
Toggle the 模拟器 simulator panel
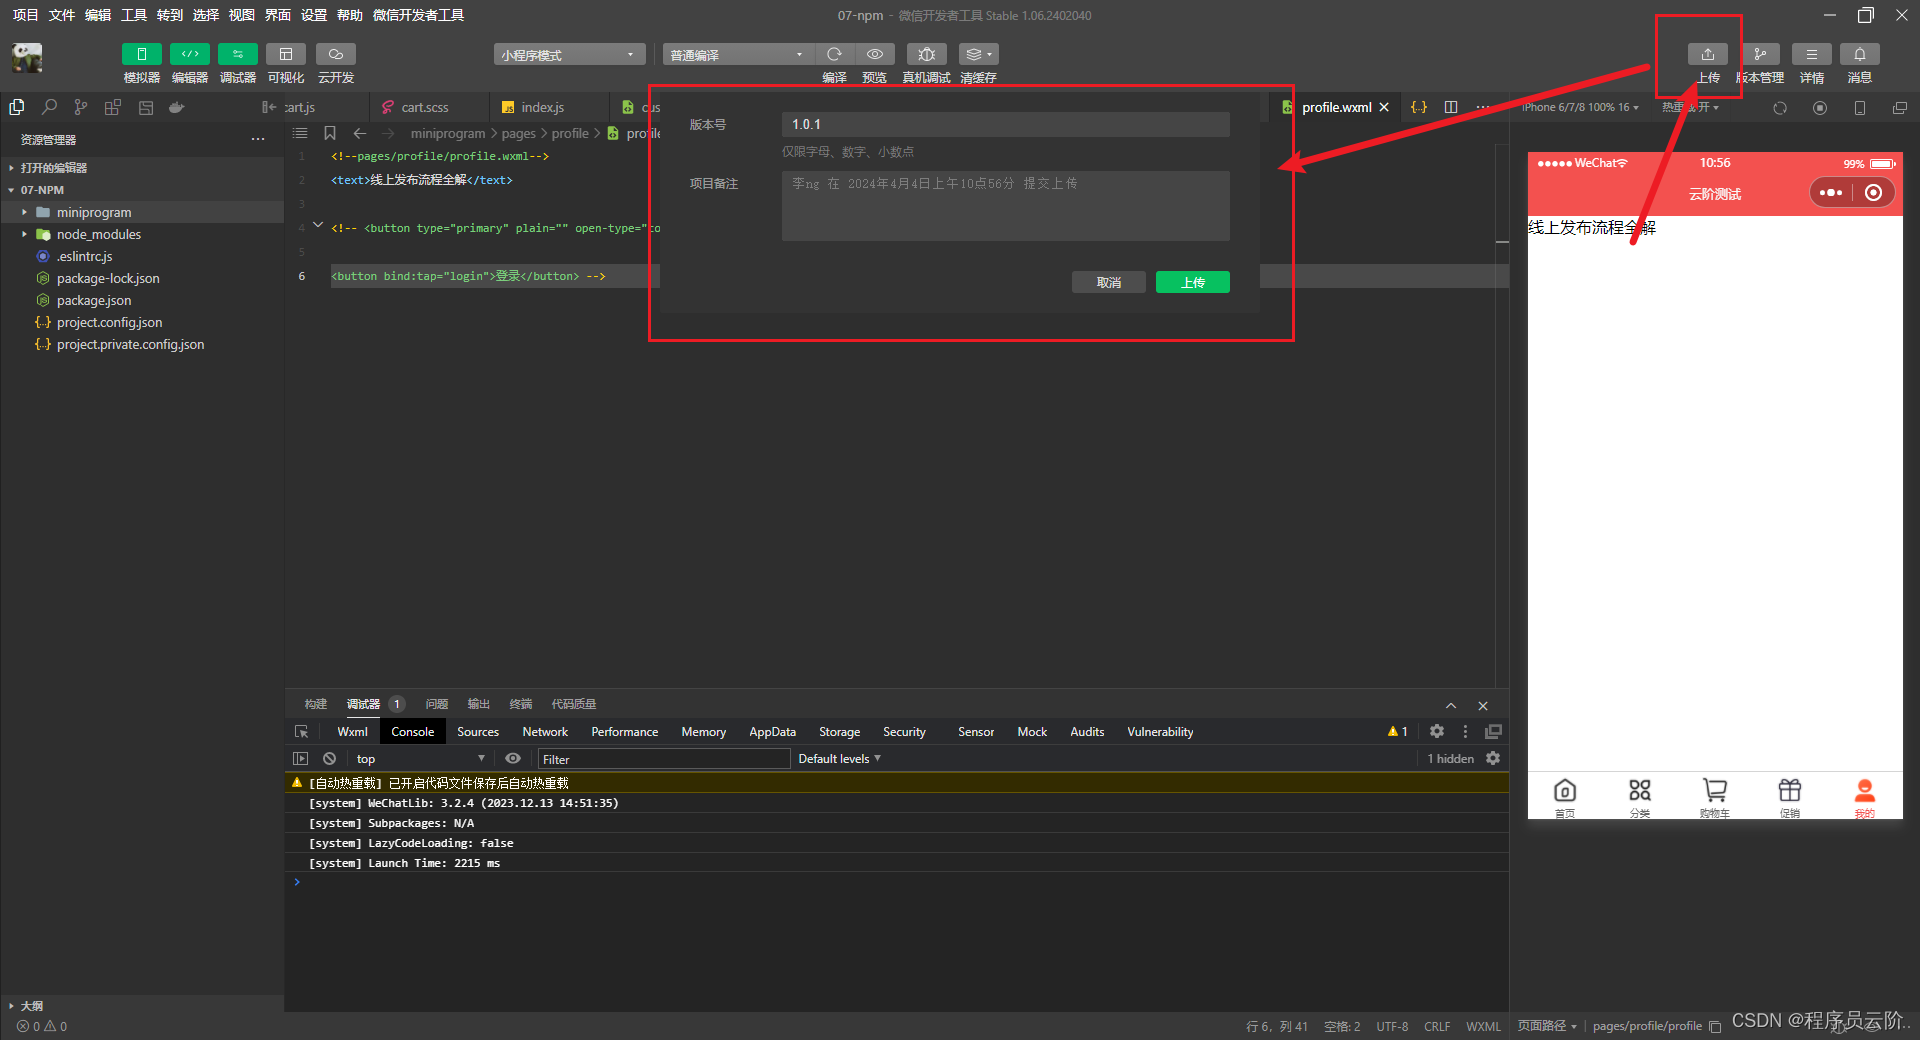pos(142,54)
